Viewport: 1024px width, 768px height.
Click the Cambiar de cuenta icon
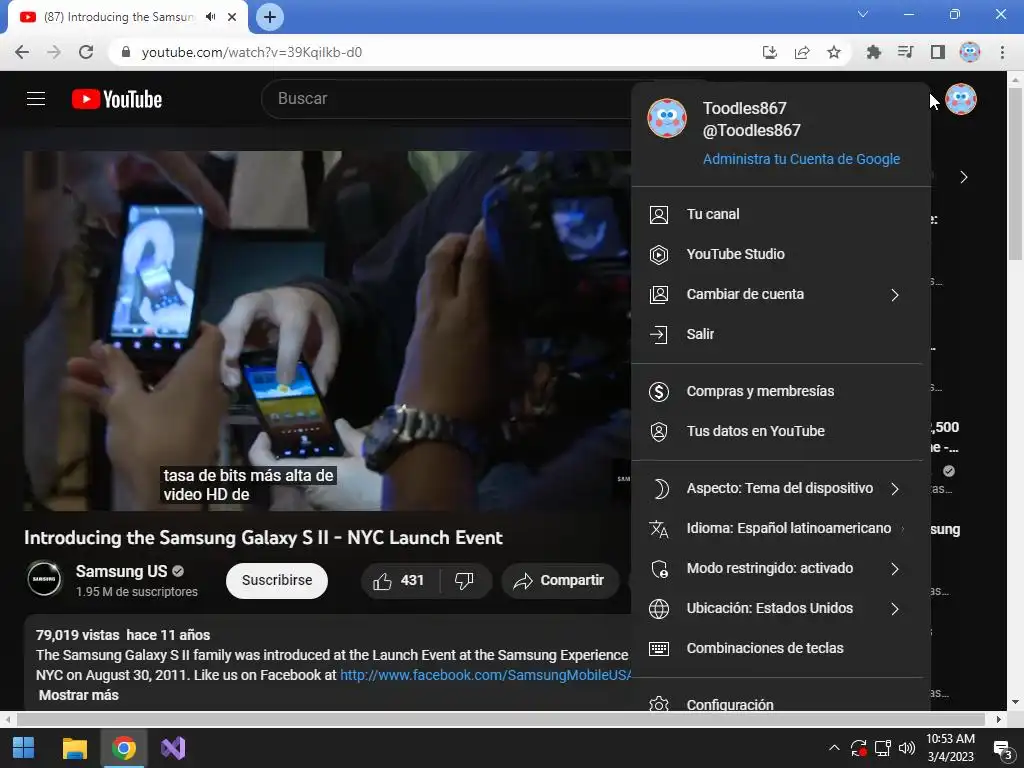pos(659,295)
